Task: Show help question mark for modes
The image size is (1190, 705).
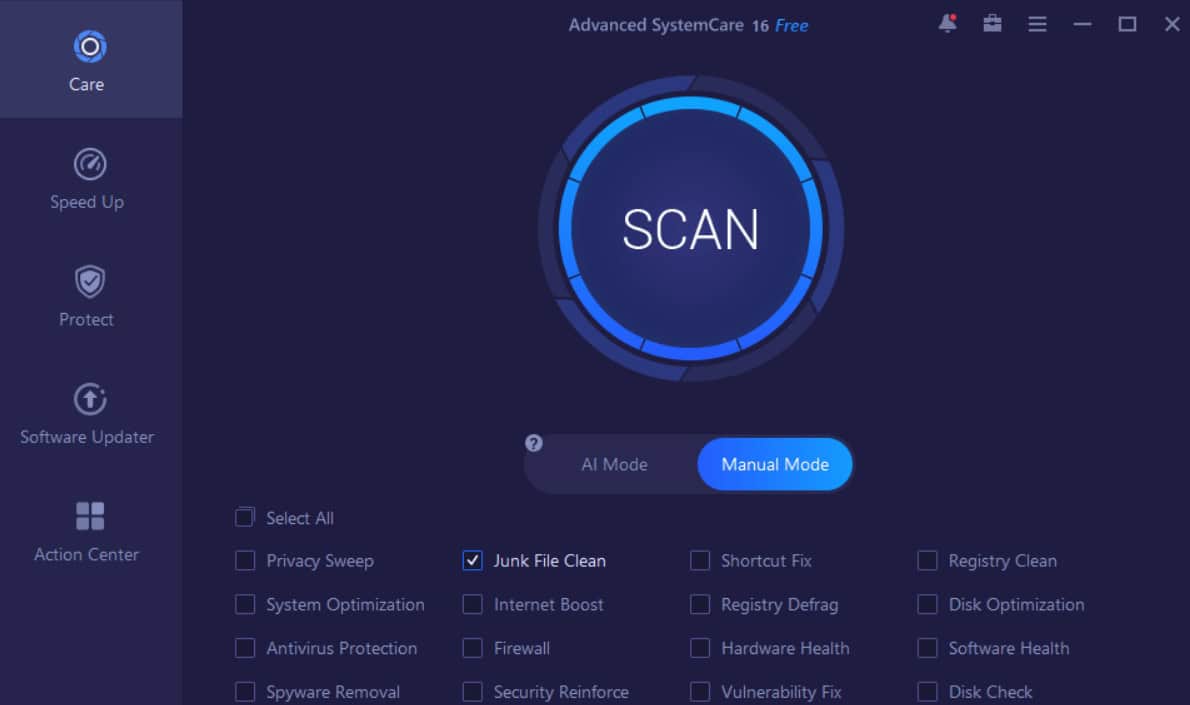Action: 534,443
